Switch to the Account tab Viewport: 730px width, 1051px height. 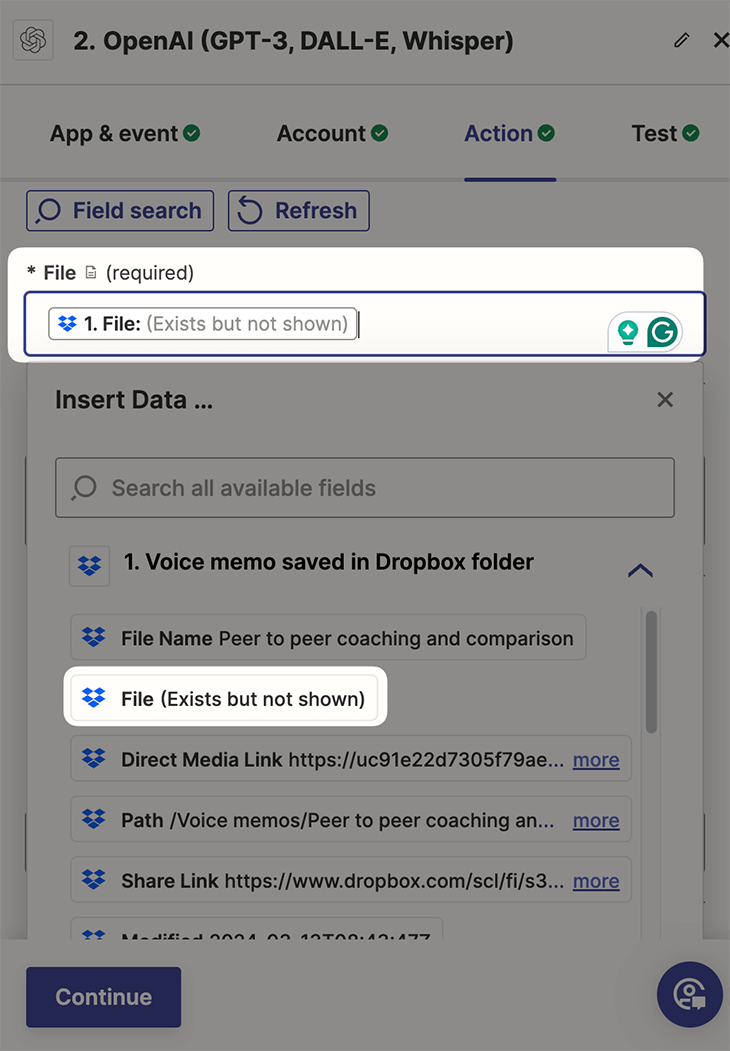click(332, 133)
